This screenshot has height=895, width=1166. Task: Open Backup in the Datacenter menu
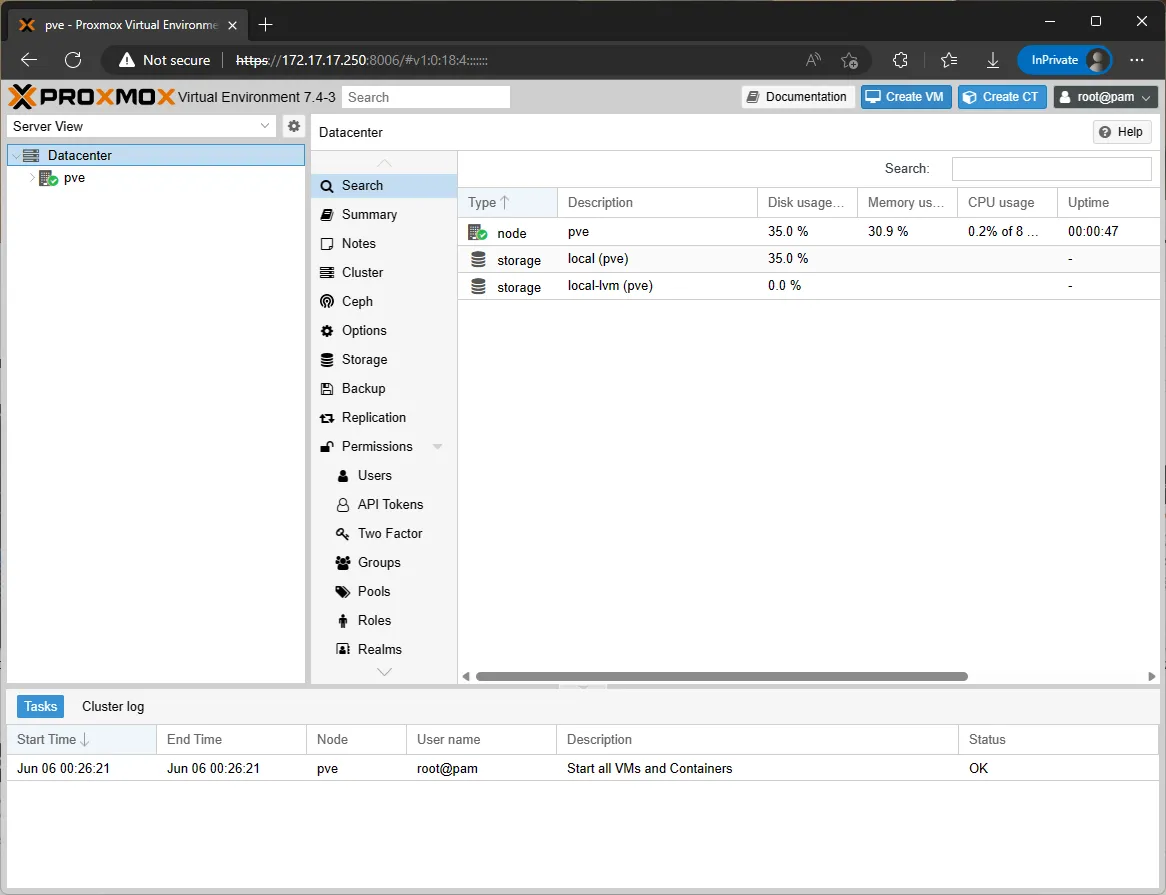(384, 389)
